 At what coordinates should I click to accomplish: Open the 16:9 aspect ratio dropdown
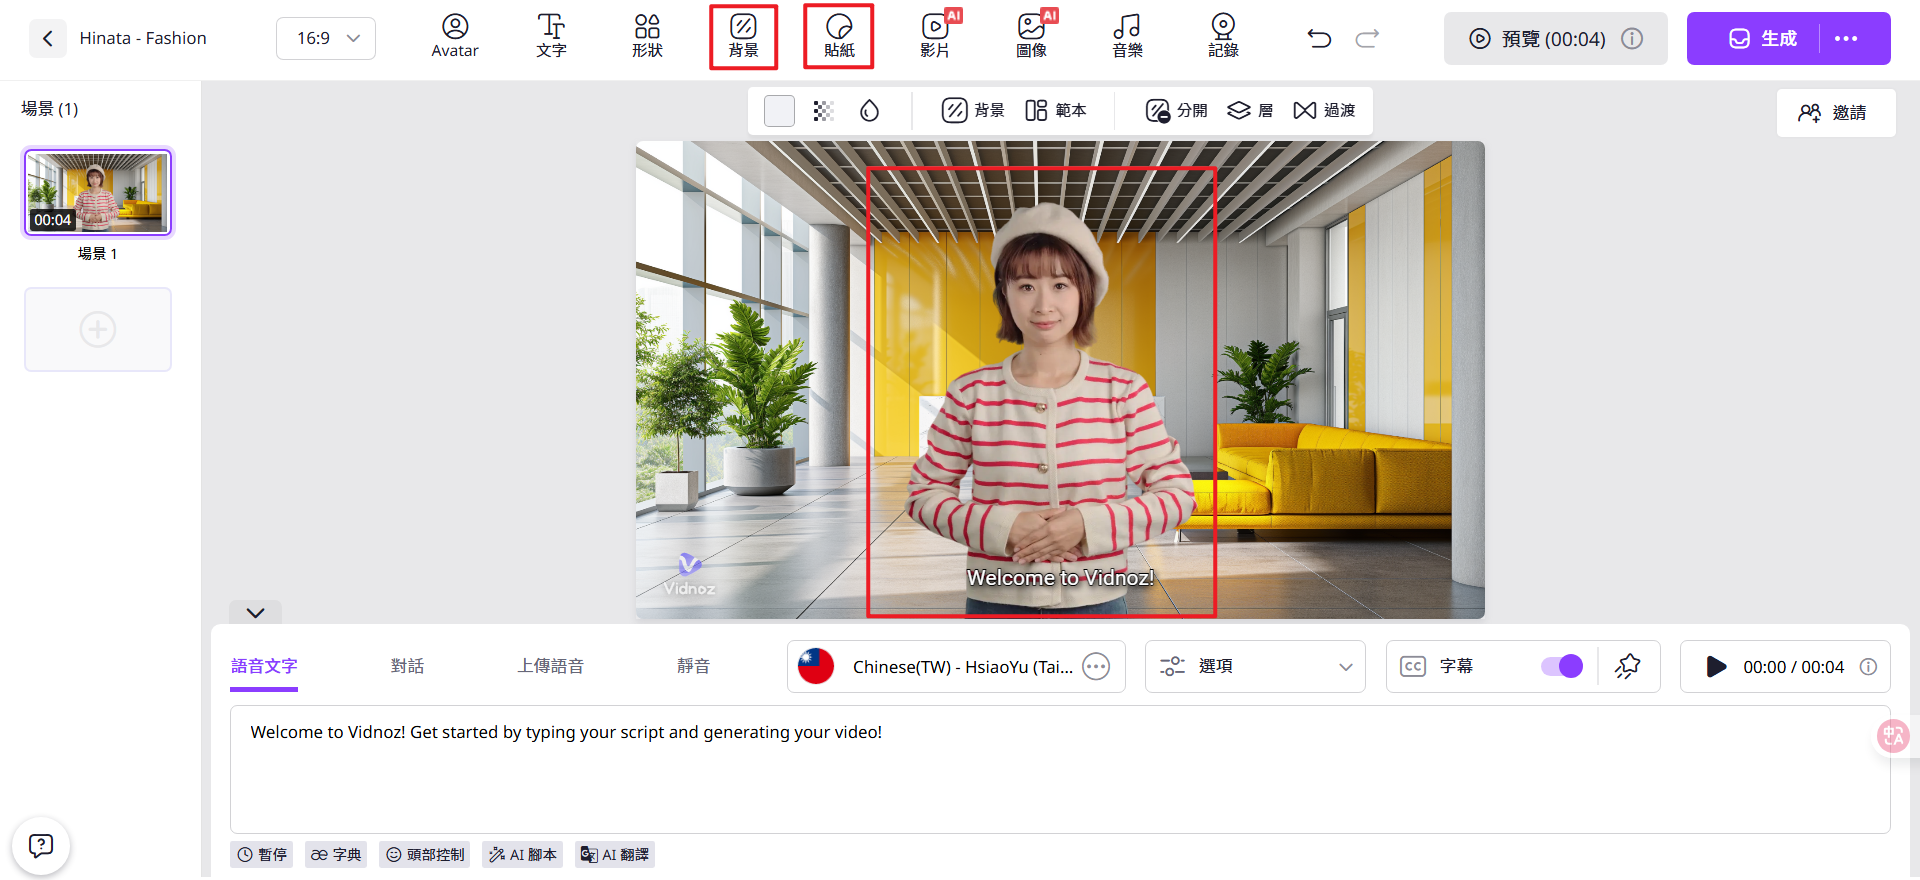click(x=326, y=38)
